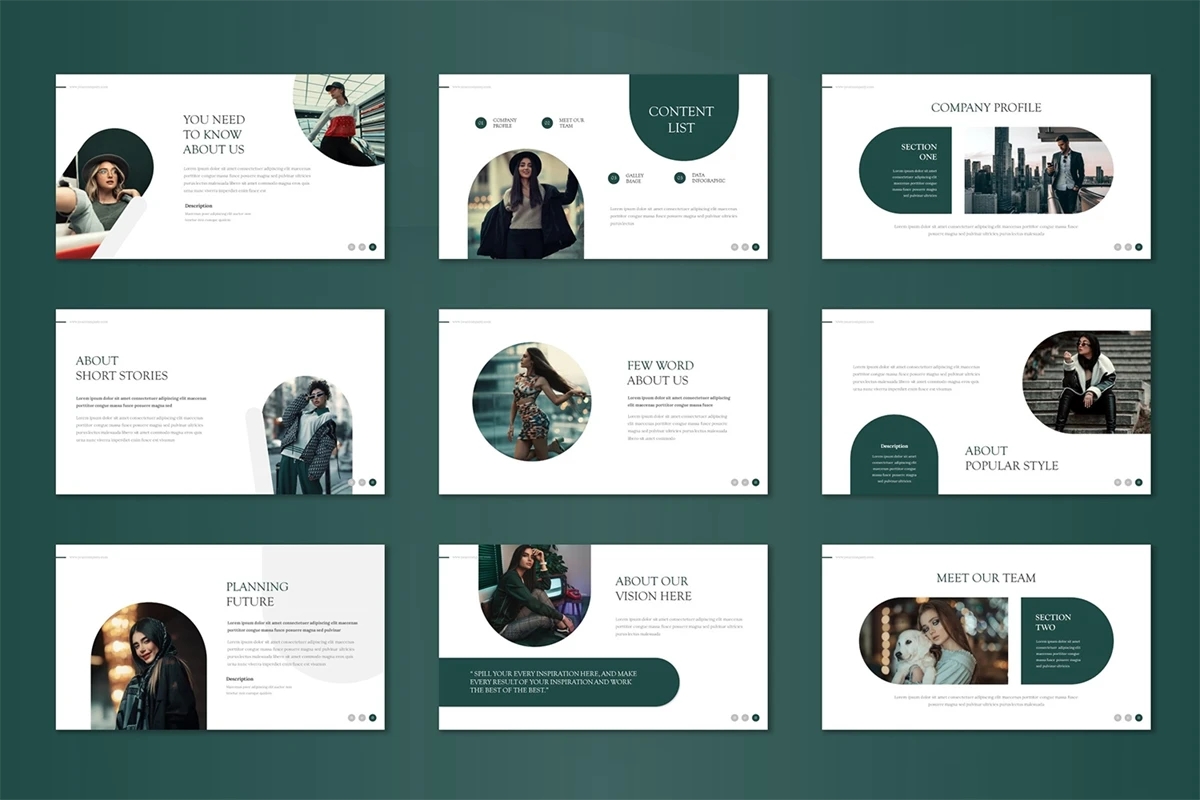Image resolution: width=1200 pixels, height=800 pixels.
Task: Click the dark green pagination dot on Few Word About Us slide
Action: [756, 482]
